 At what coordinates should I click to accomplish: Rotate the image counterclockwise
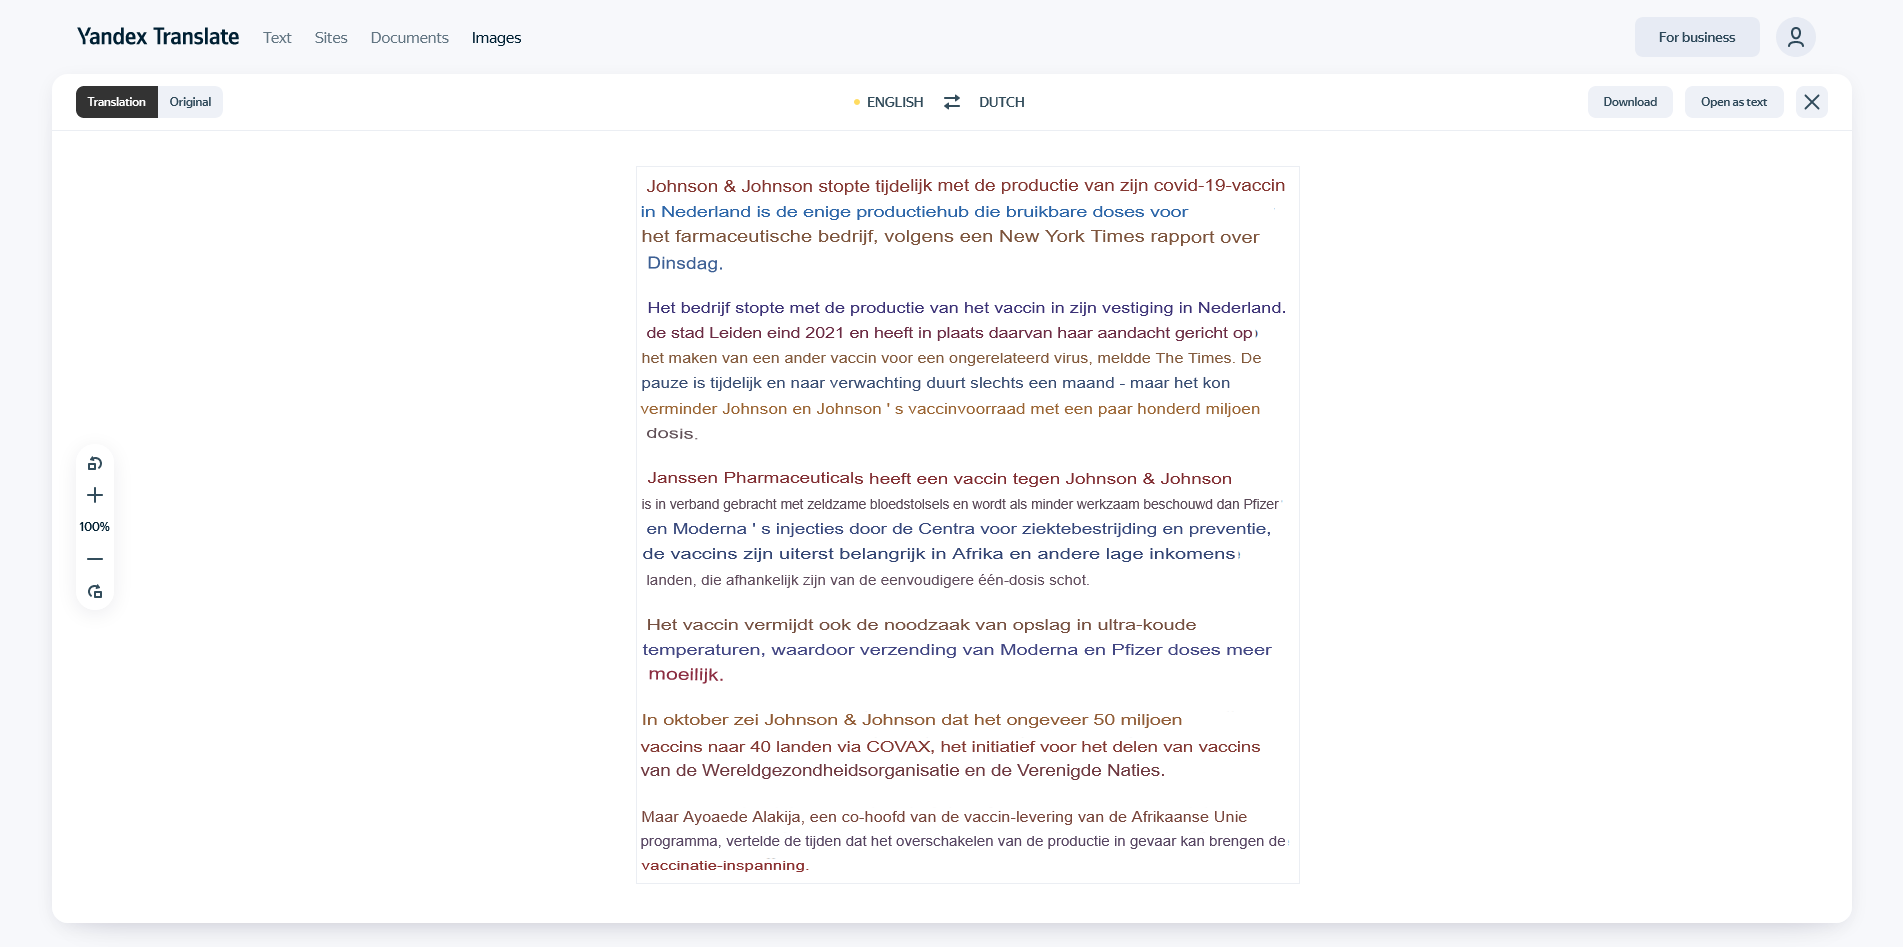95,464
